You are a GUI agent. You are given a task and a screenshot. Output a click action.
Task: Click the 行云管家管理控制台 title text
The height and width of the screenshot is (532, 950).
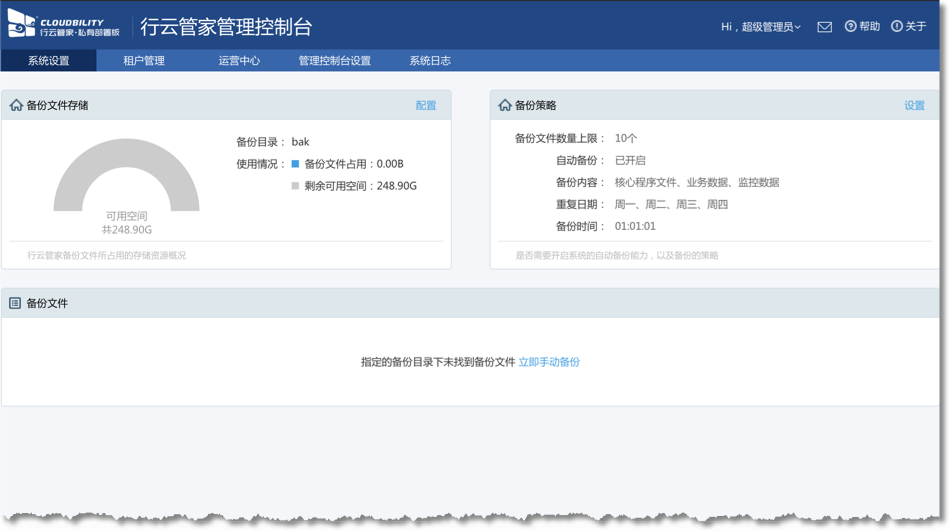[x=226, y=27]
